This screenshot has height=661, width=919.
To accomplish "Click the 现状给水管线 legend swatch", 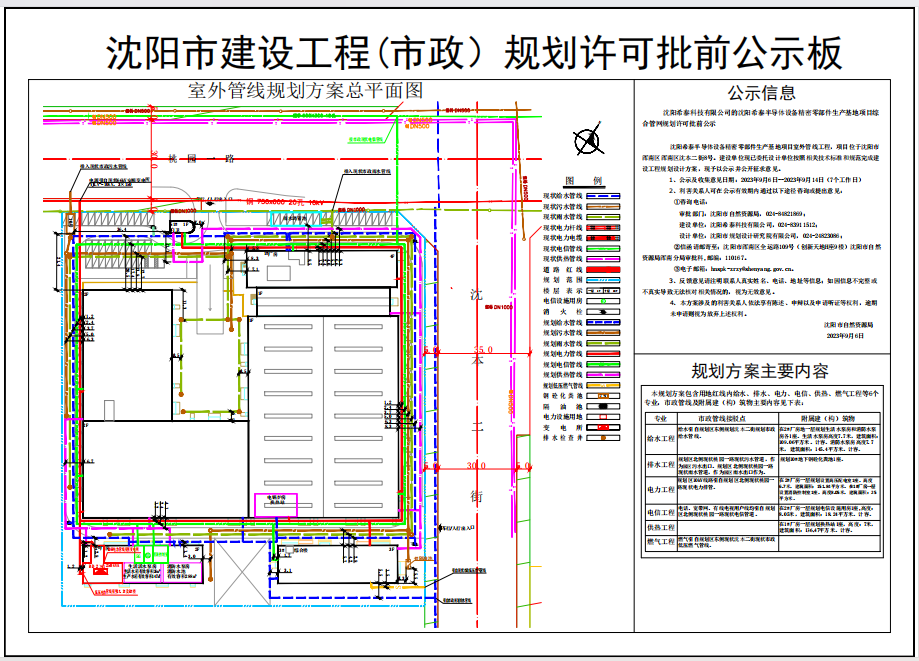I will pyautogui.click(x=603, y=196).
